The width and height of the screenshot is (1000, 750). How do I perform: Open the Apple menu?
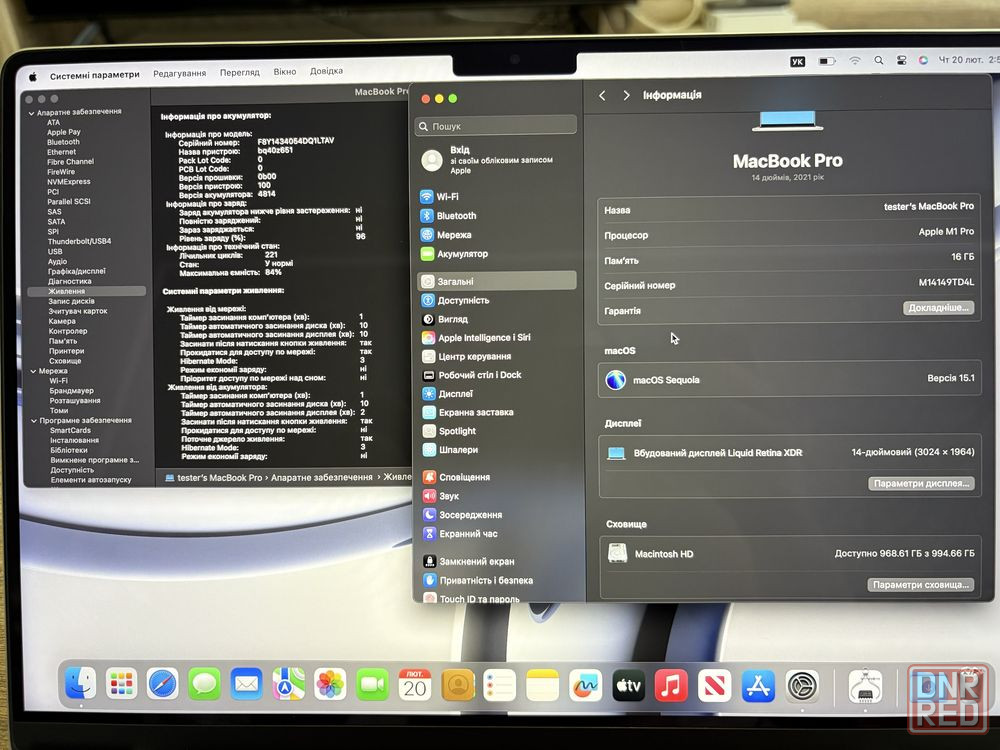tap(33, 77)
